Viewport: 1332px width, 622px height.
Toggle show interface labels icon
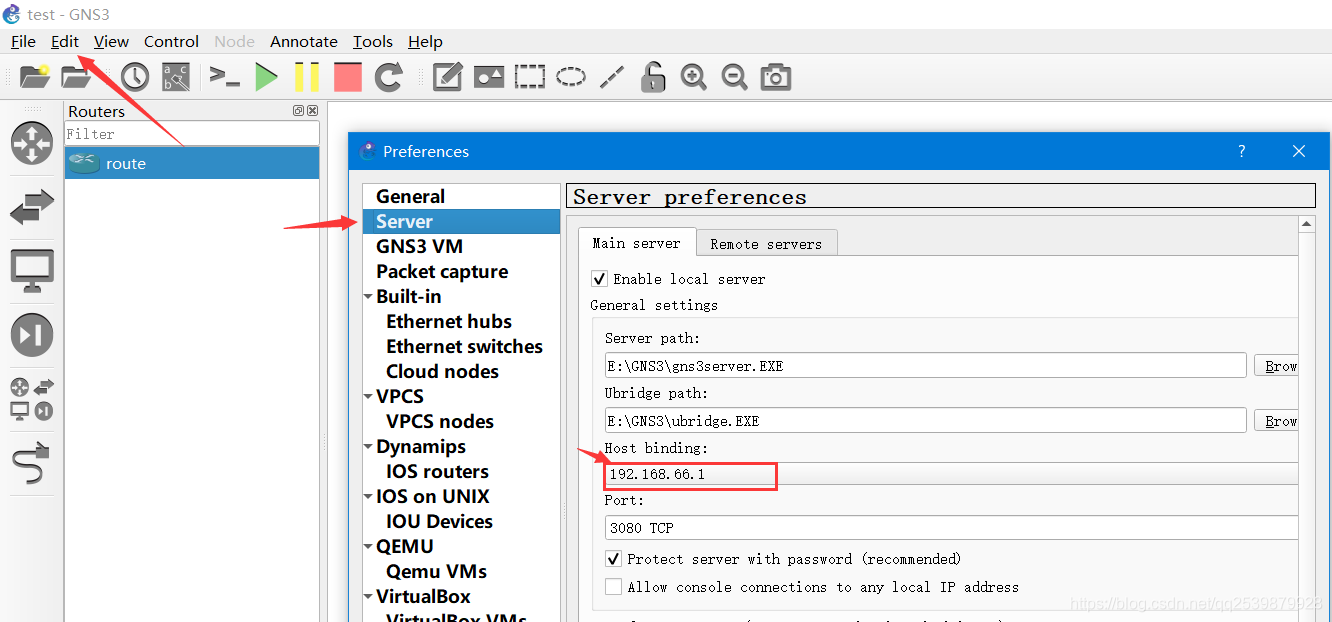176,77
